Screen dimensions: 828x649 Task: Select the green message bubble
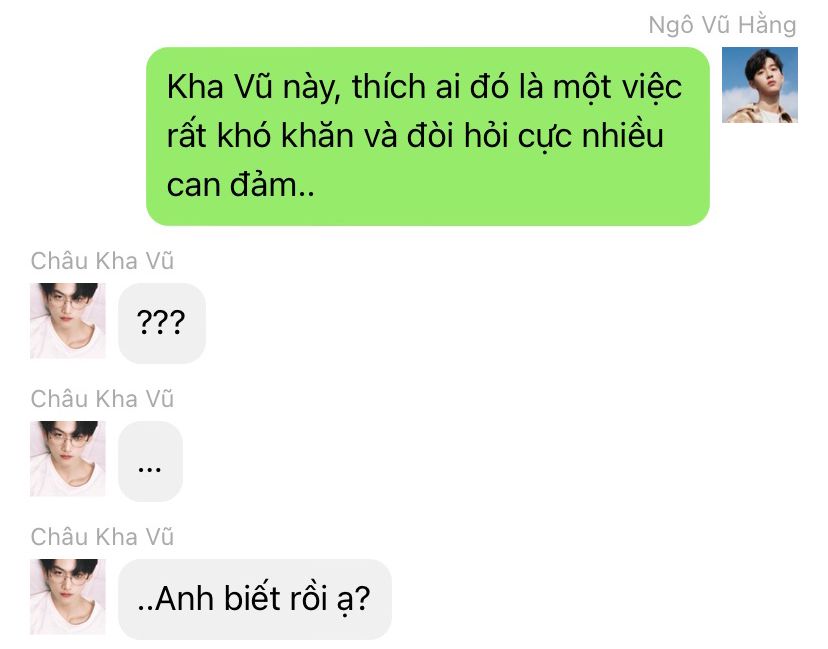(428, 136)
